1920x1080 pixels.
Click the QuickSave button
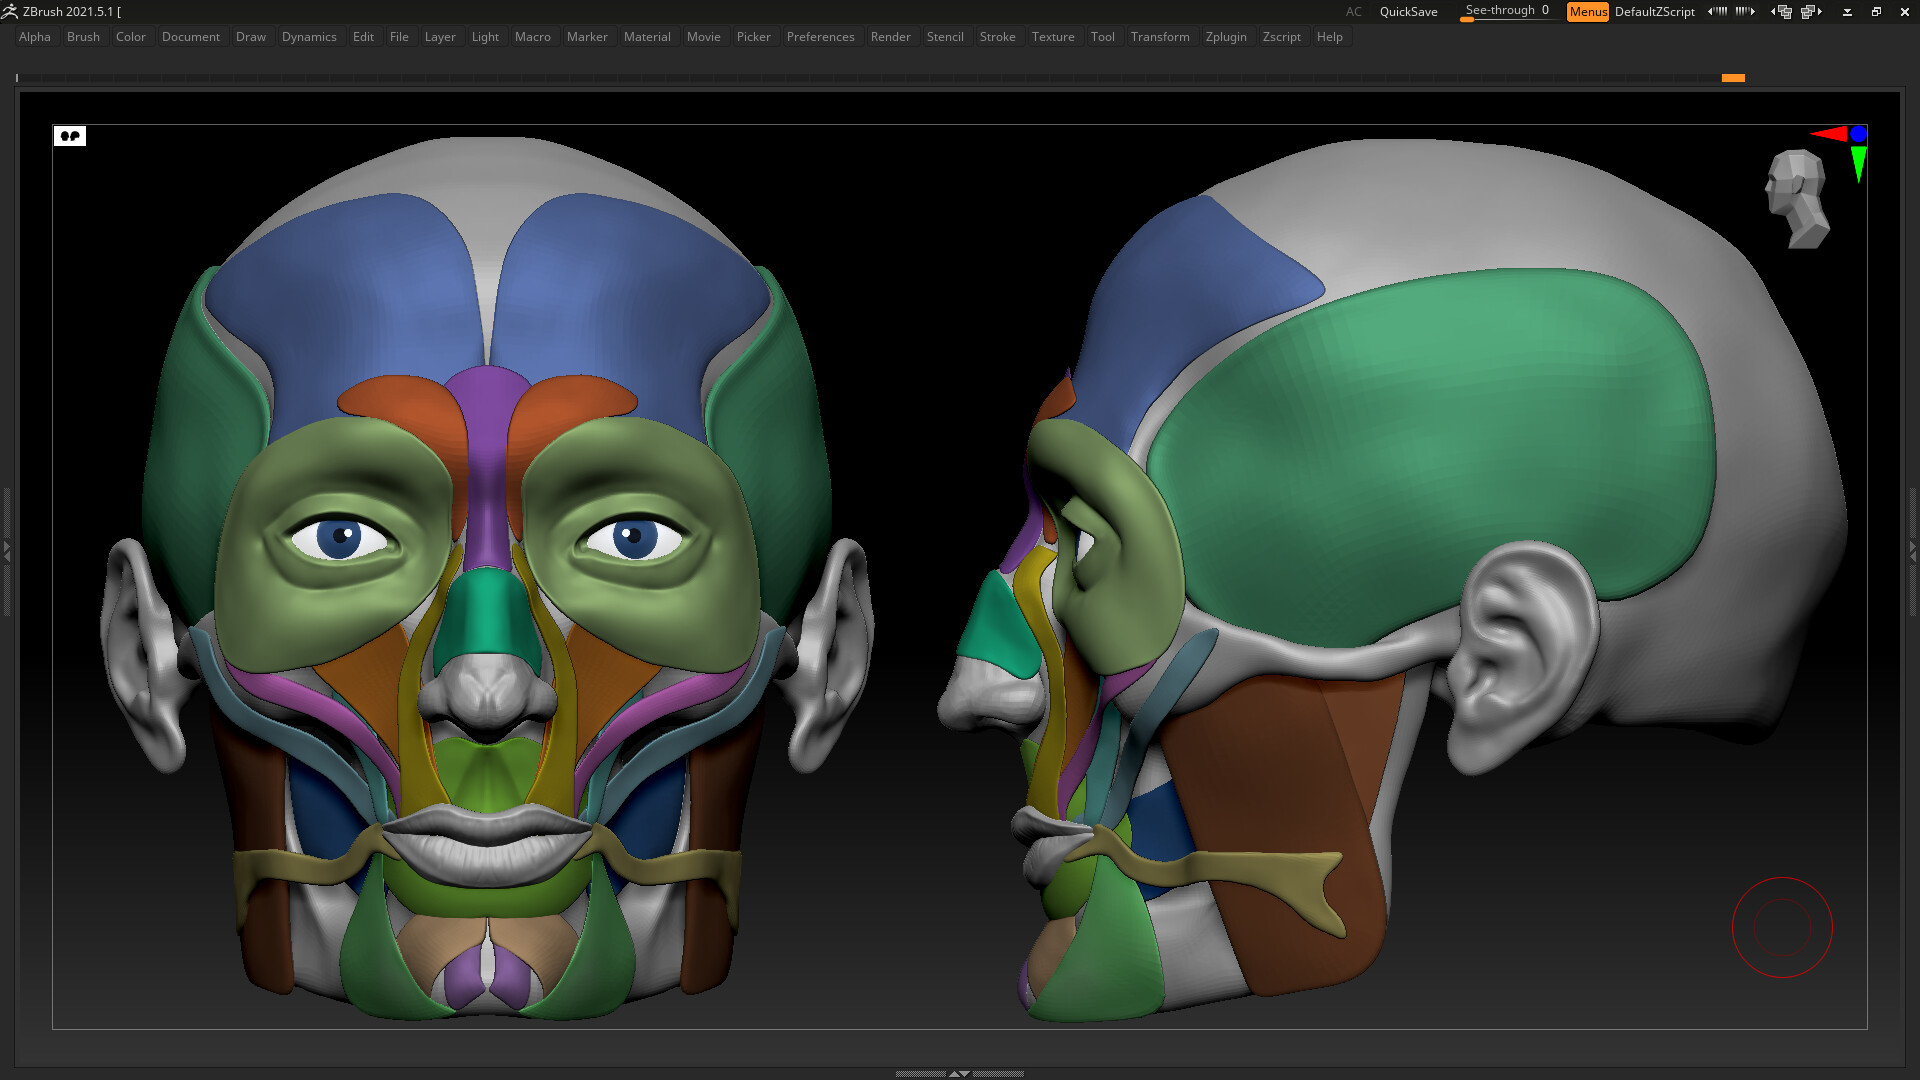click(x=1407, y=11)
